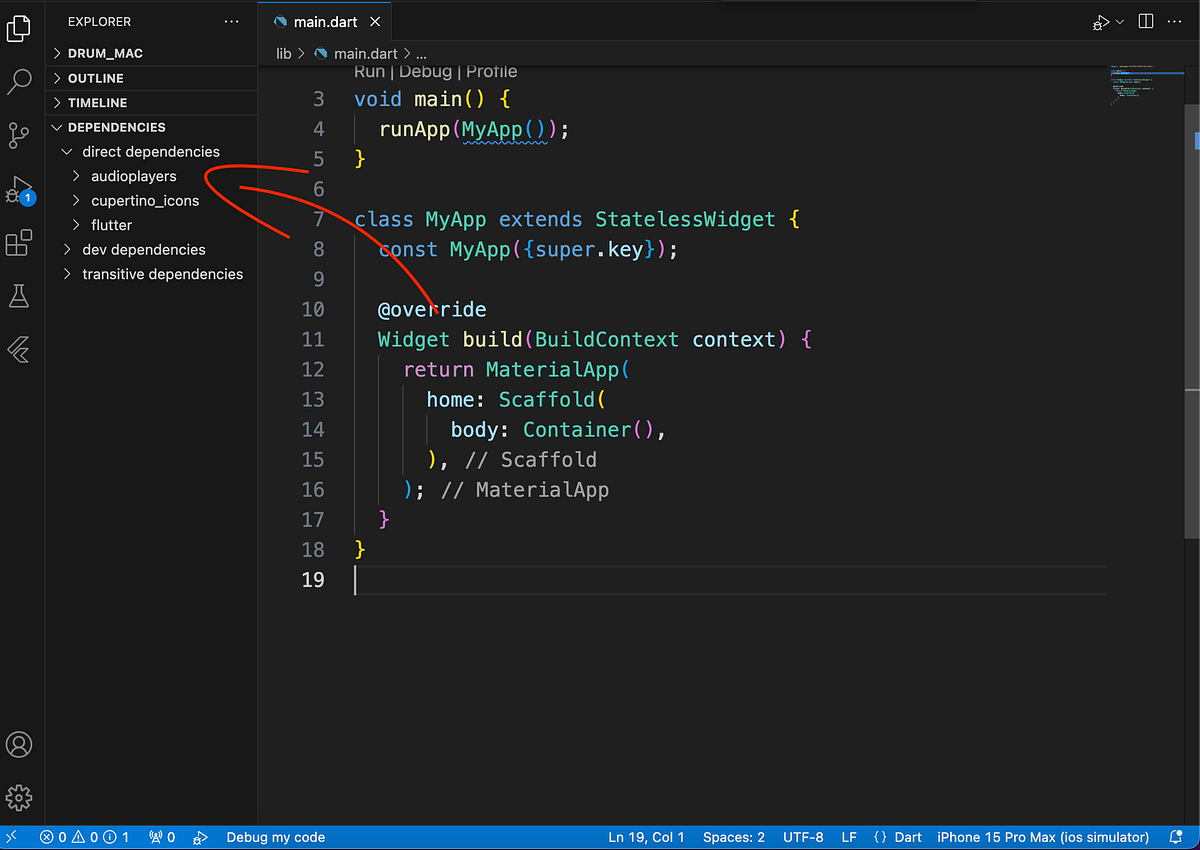Change indentation via Spaces: 2 status item
This screenshot has width=1200, height=850.
coord(733,837)
